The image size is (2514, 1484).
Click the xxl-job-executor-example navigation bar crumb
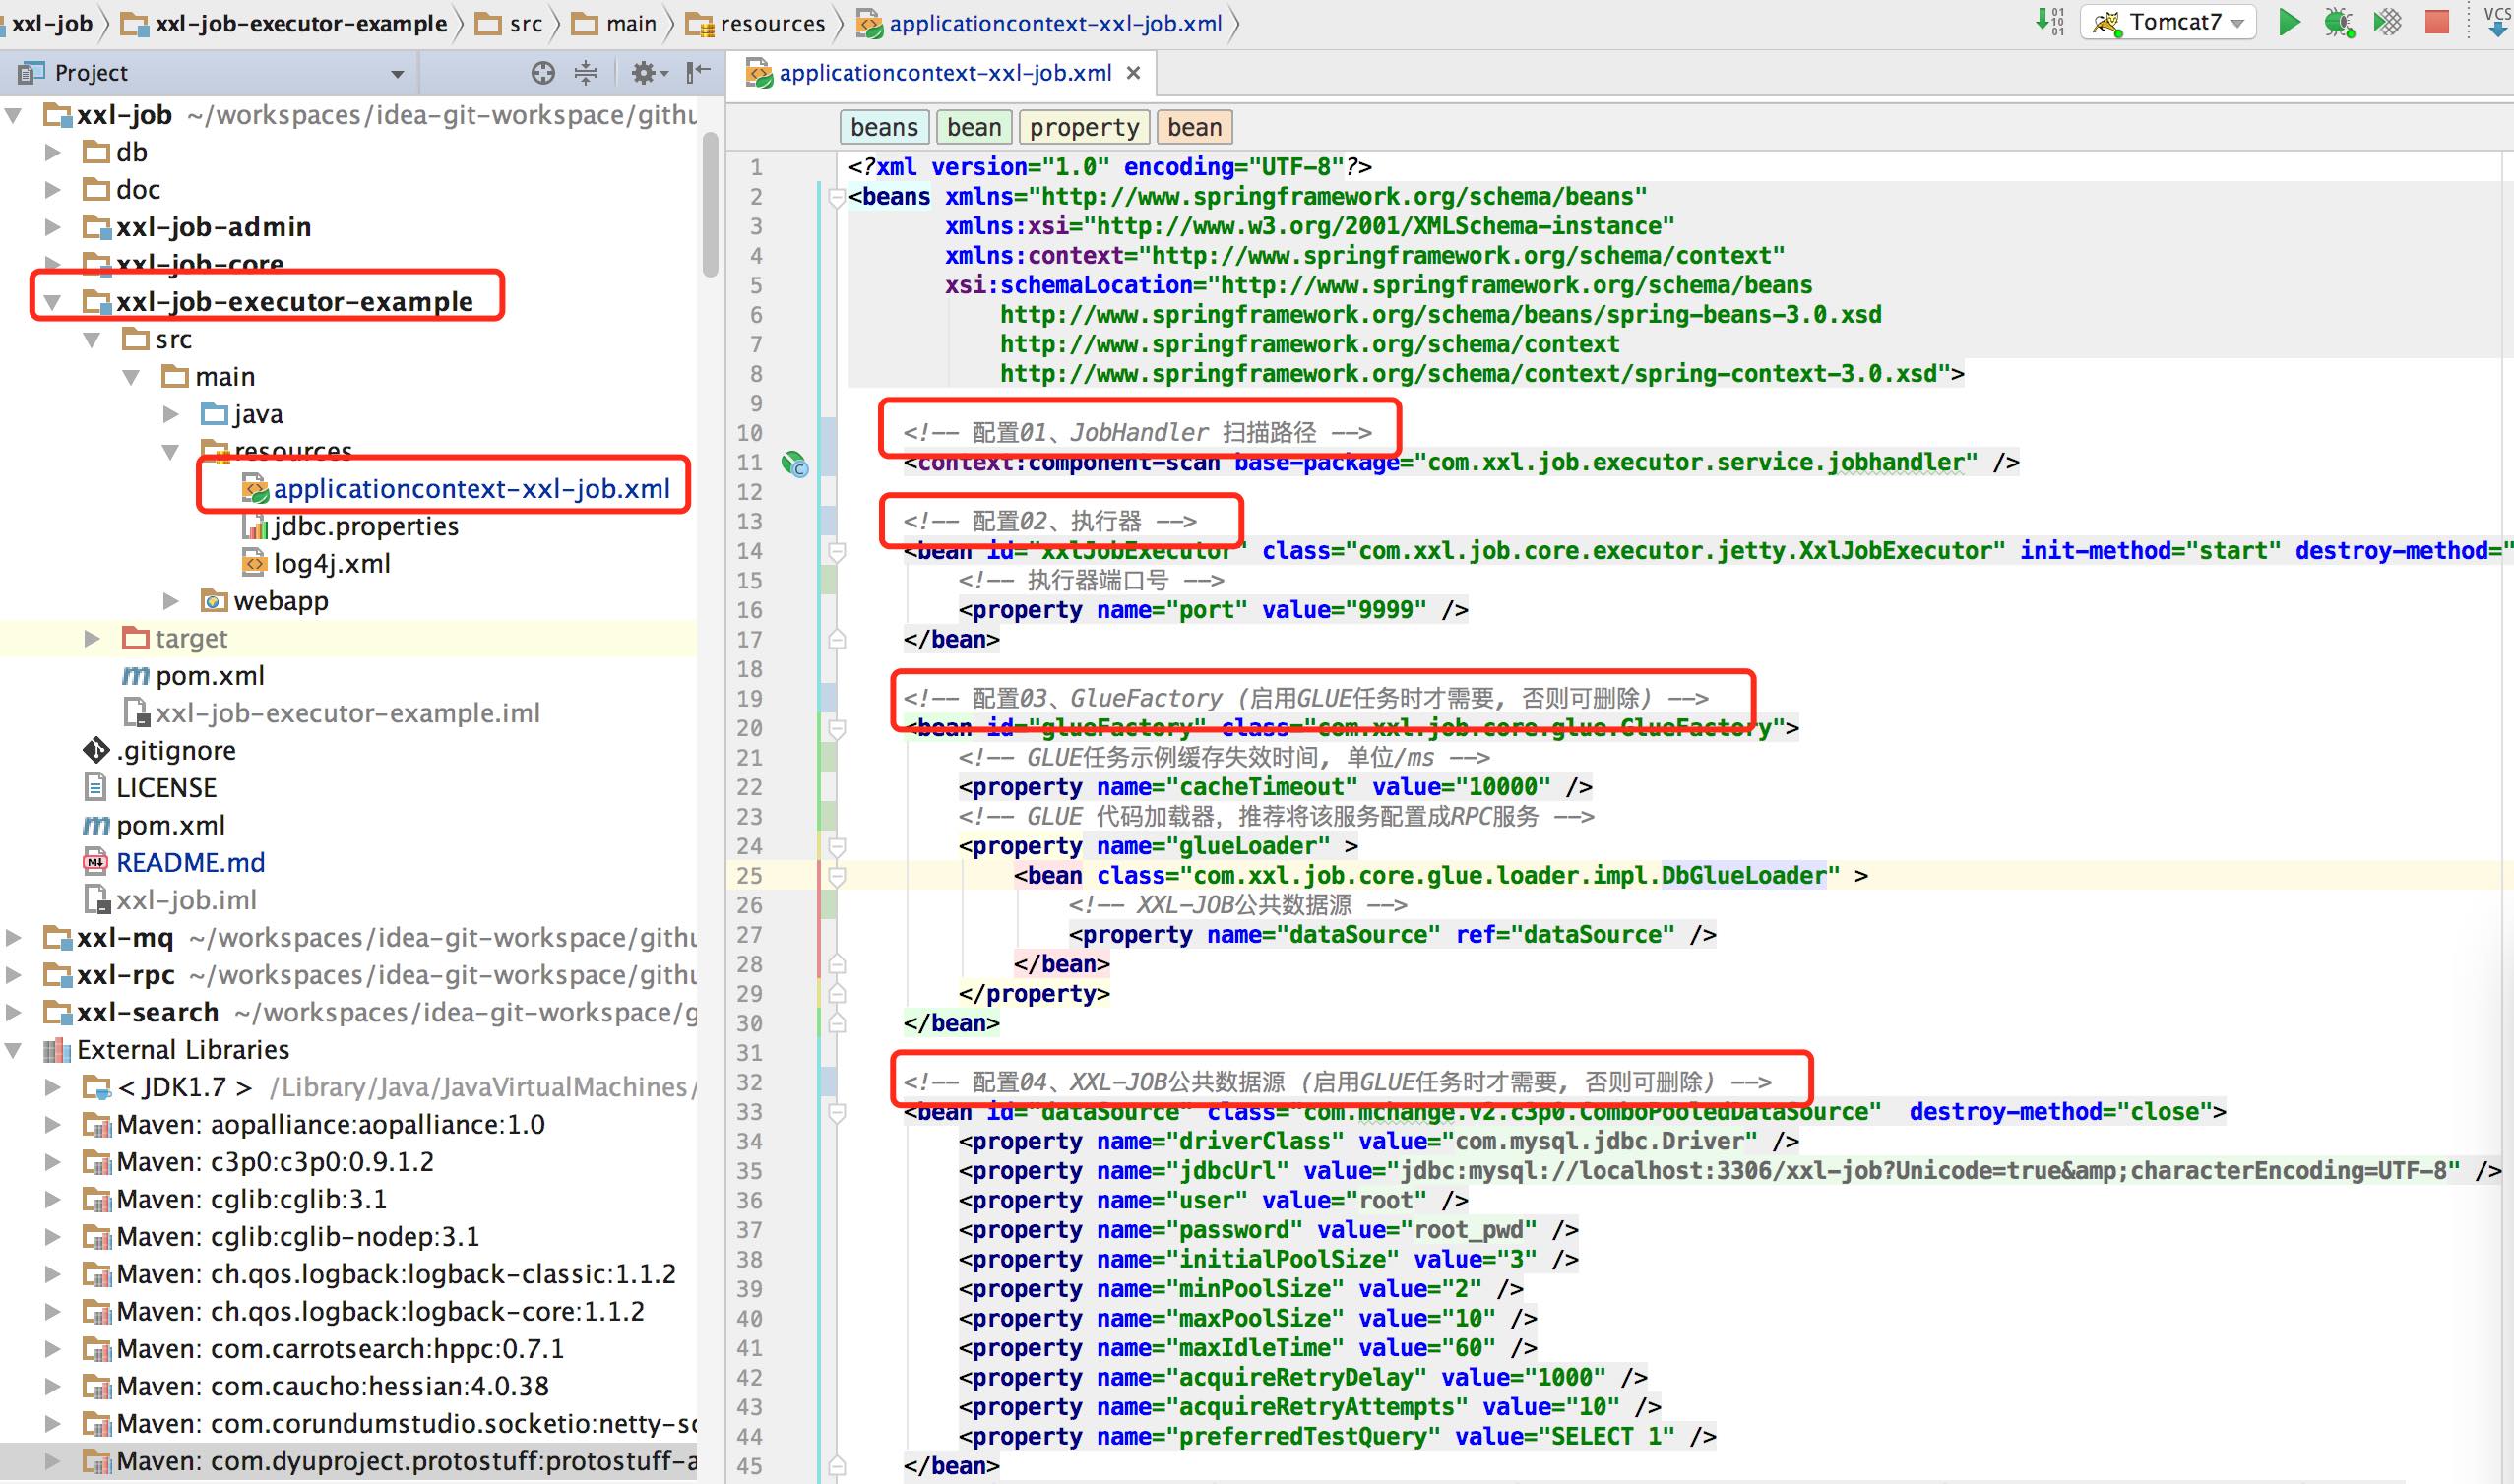(x=285, y=23)
